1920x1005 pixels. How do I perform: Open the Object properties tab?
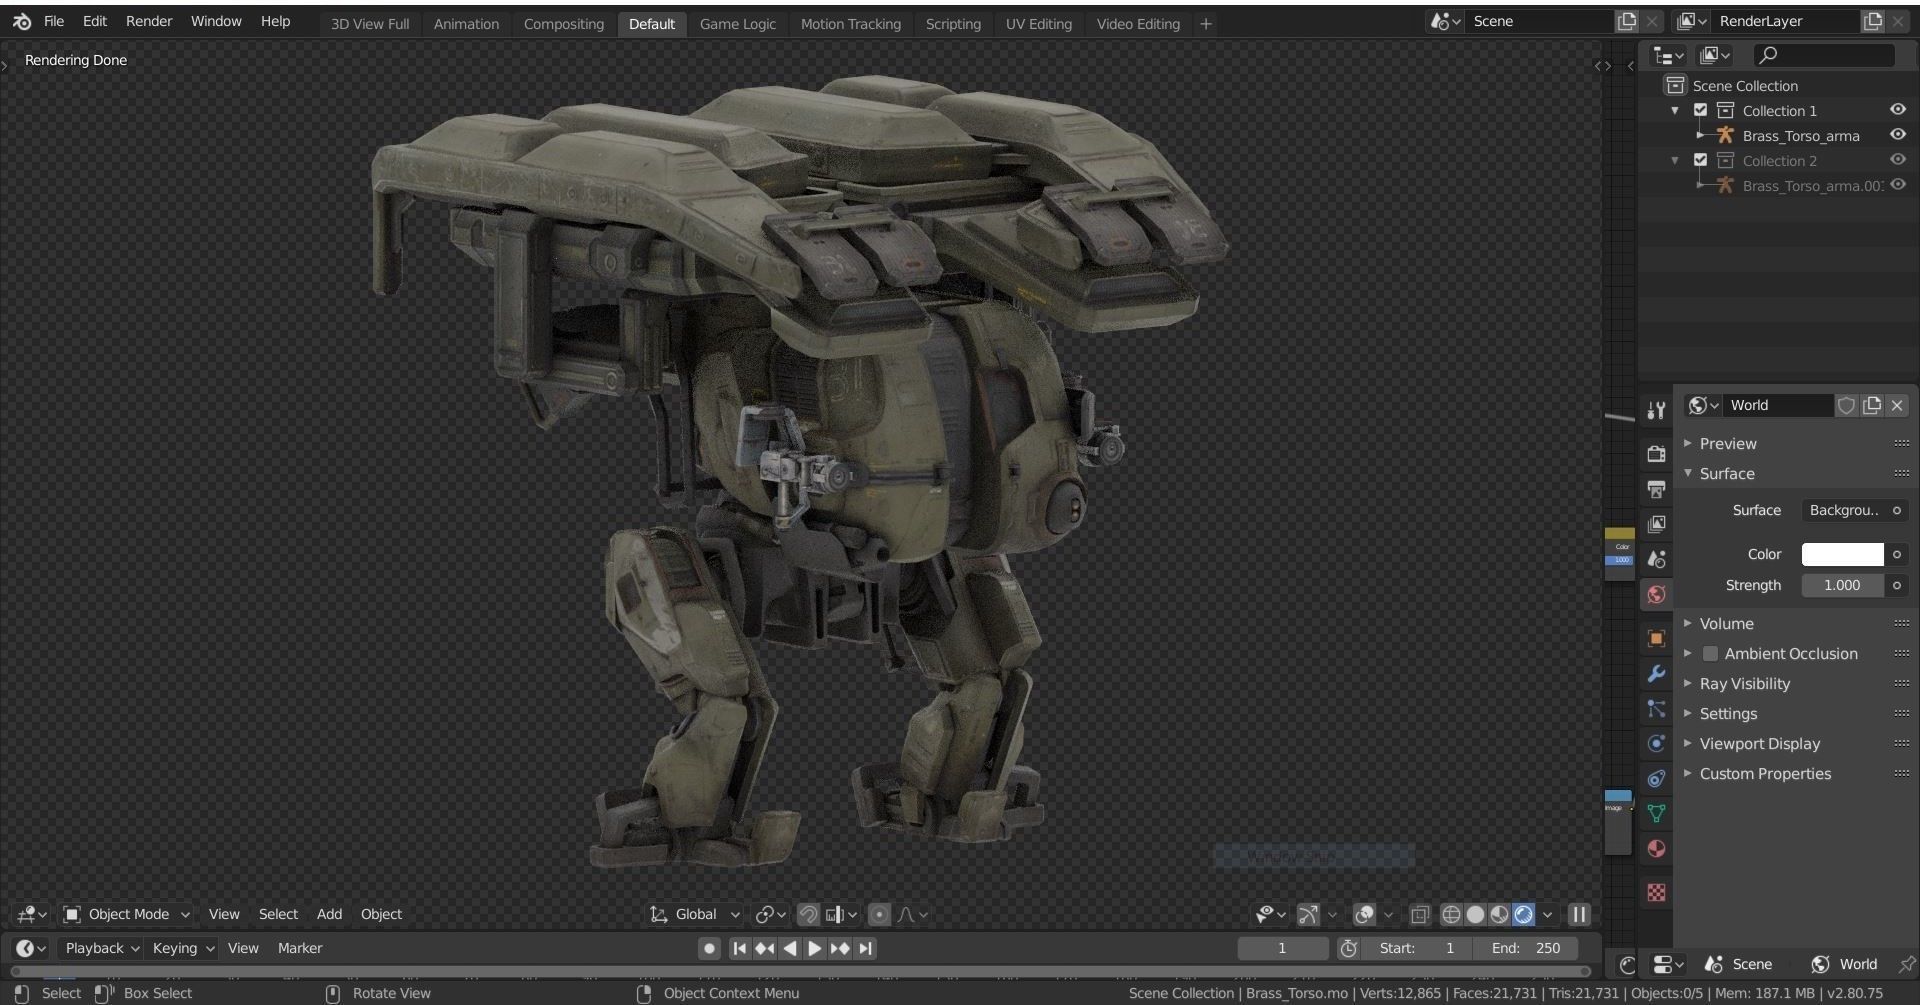click(x=1656, y=638)
